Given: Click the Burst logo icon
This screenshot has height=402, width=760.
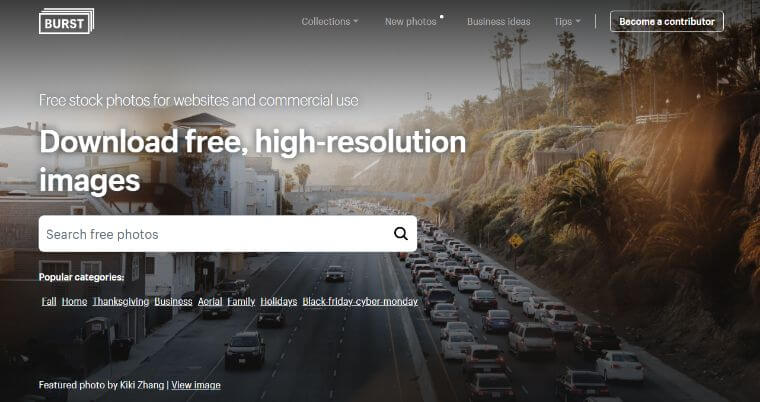Looking at the screenshot, I should click(66, 21).
